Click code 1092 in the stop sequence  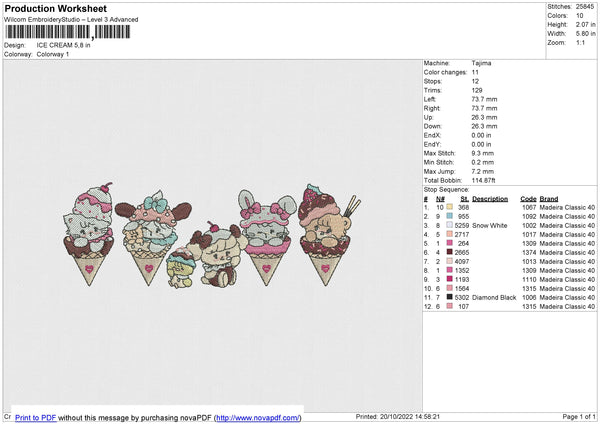pyautogui.click(x=529, y=216)
